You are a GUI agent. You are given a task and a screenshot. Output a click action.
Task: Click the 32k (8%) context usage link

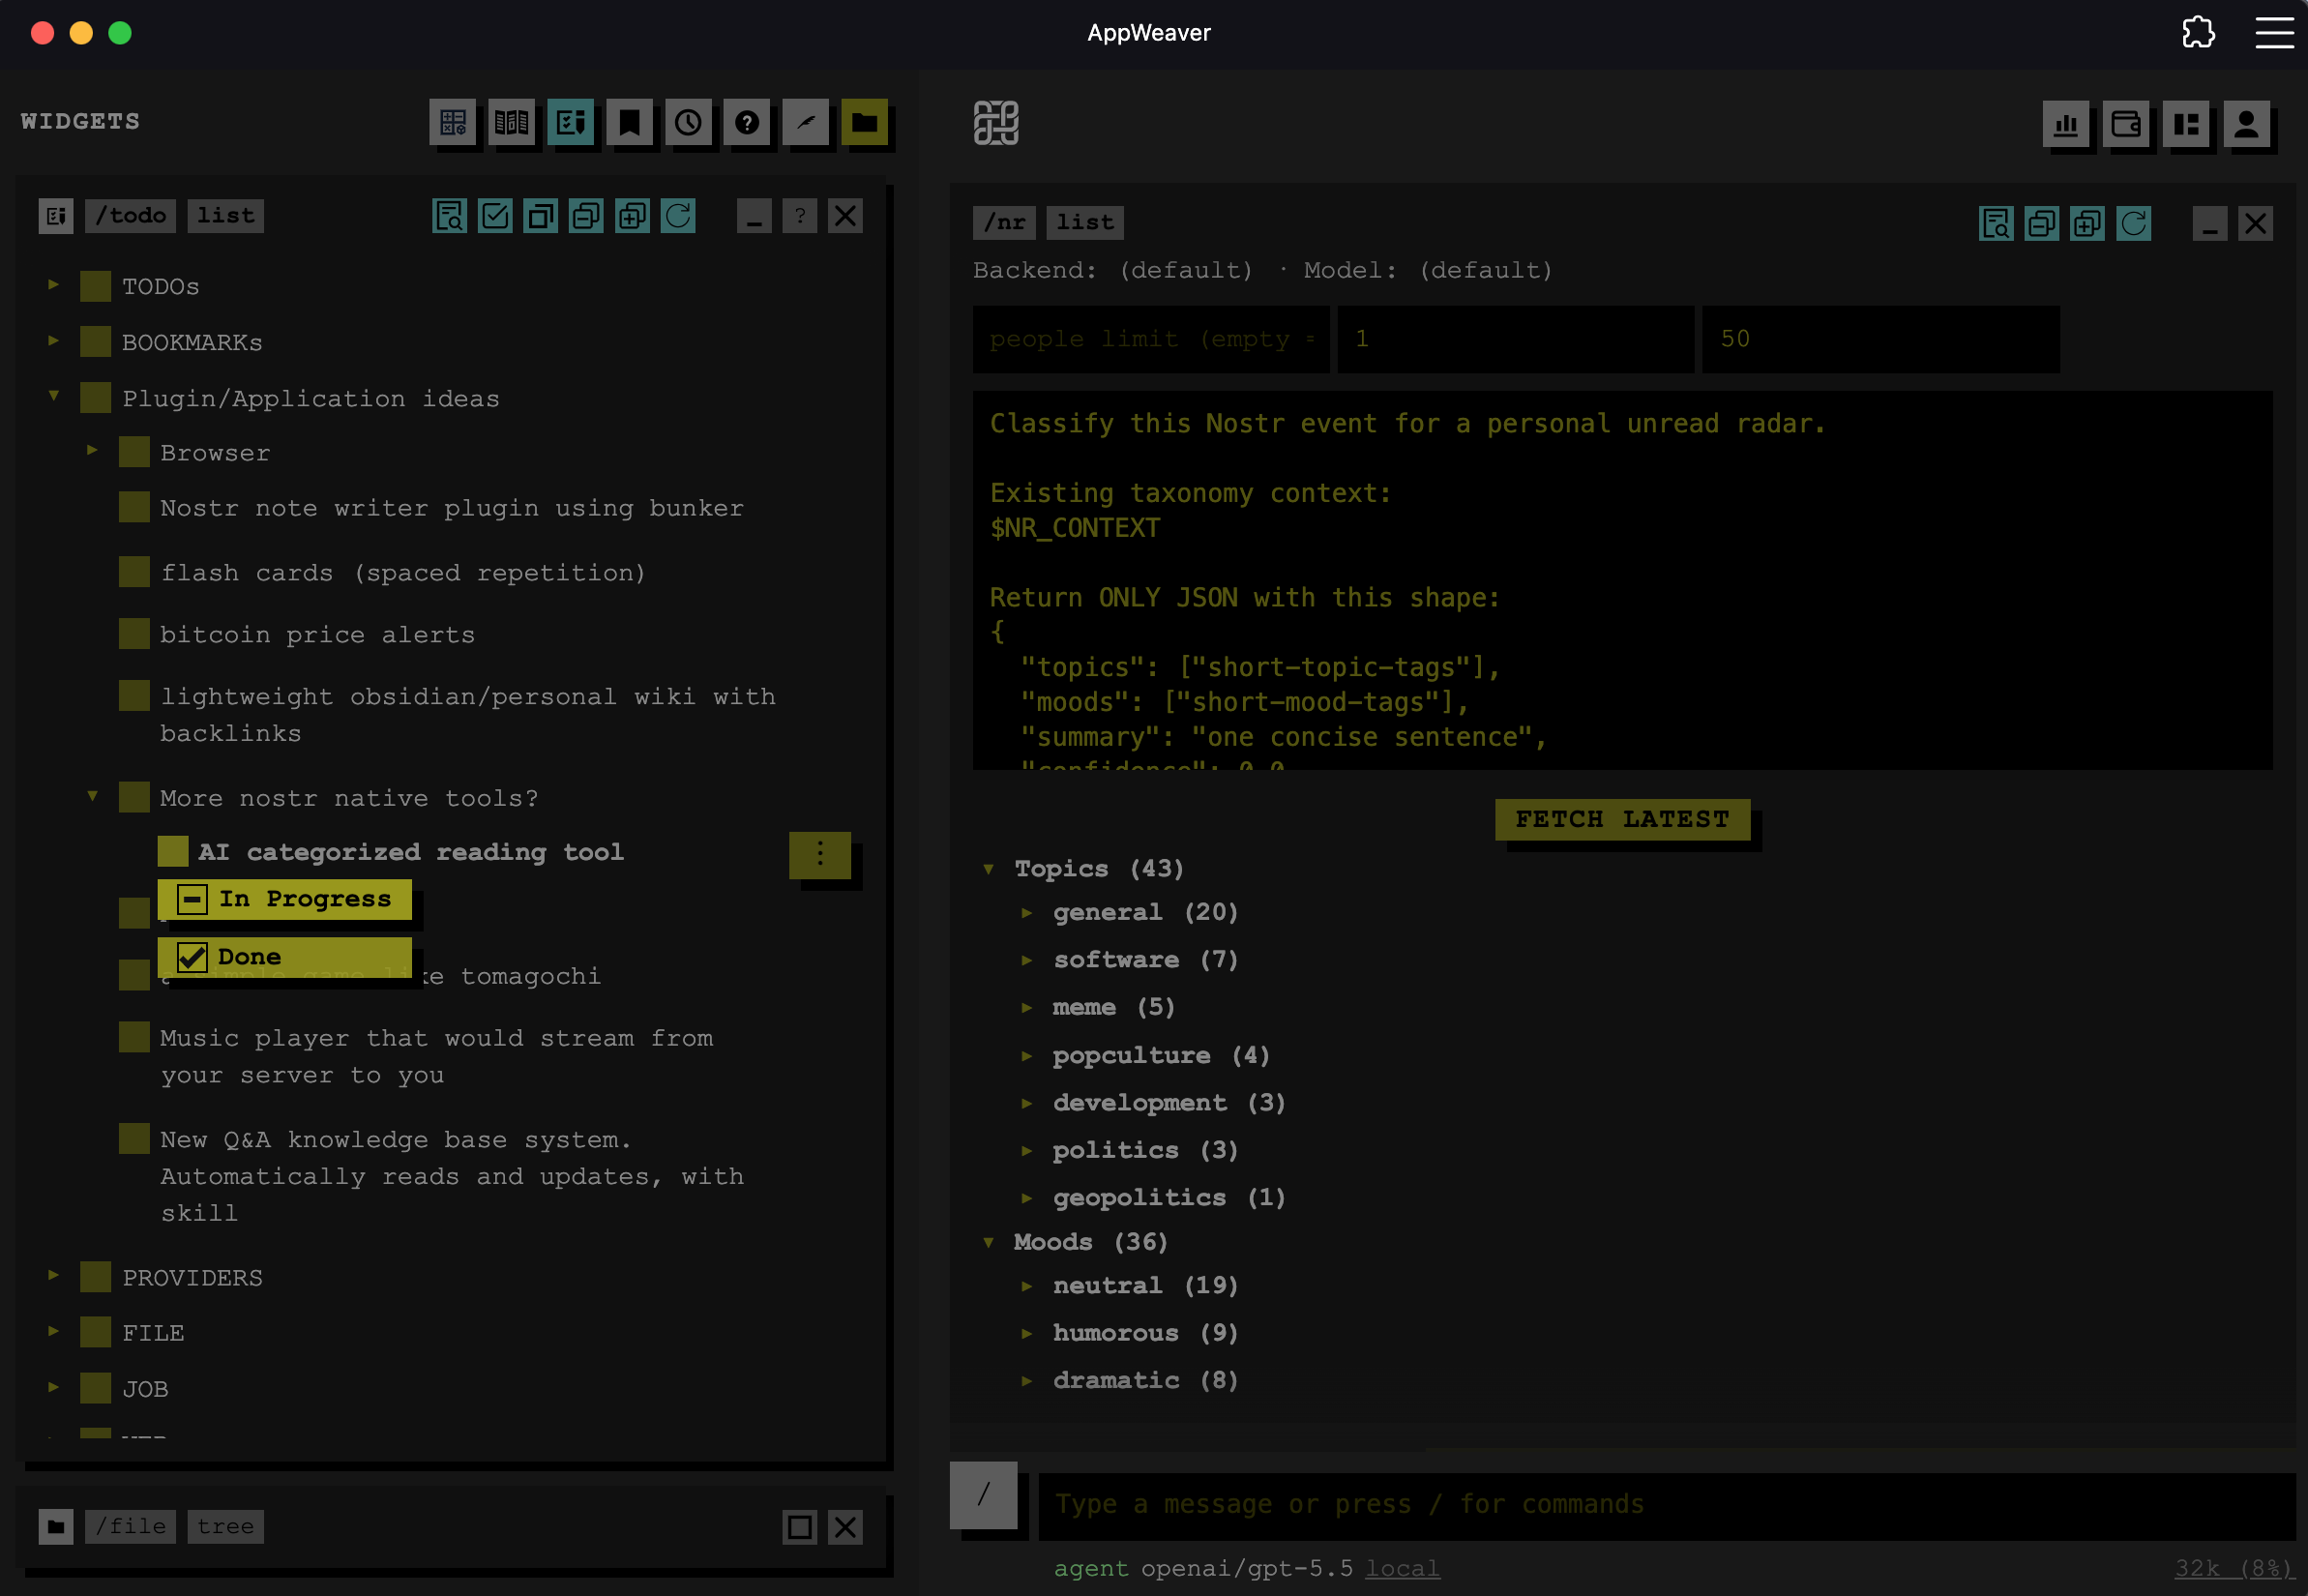(x=2234, y=1568)
